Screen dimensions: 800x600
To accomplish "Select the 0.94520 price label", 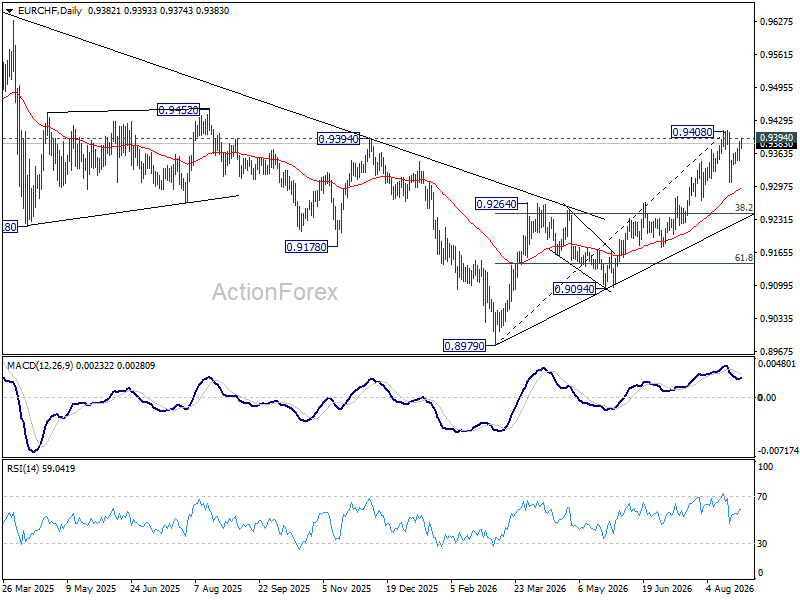I will 178,110.
